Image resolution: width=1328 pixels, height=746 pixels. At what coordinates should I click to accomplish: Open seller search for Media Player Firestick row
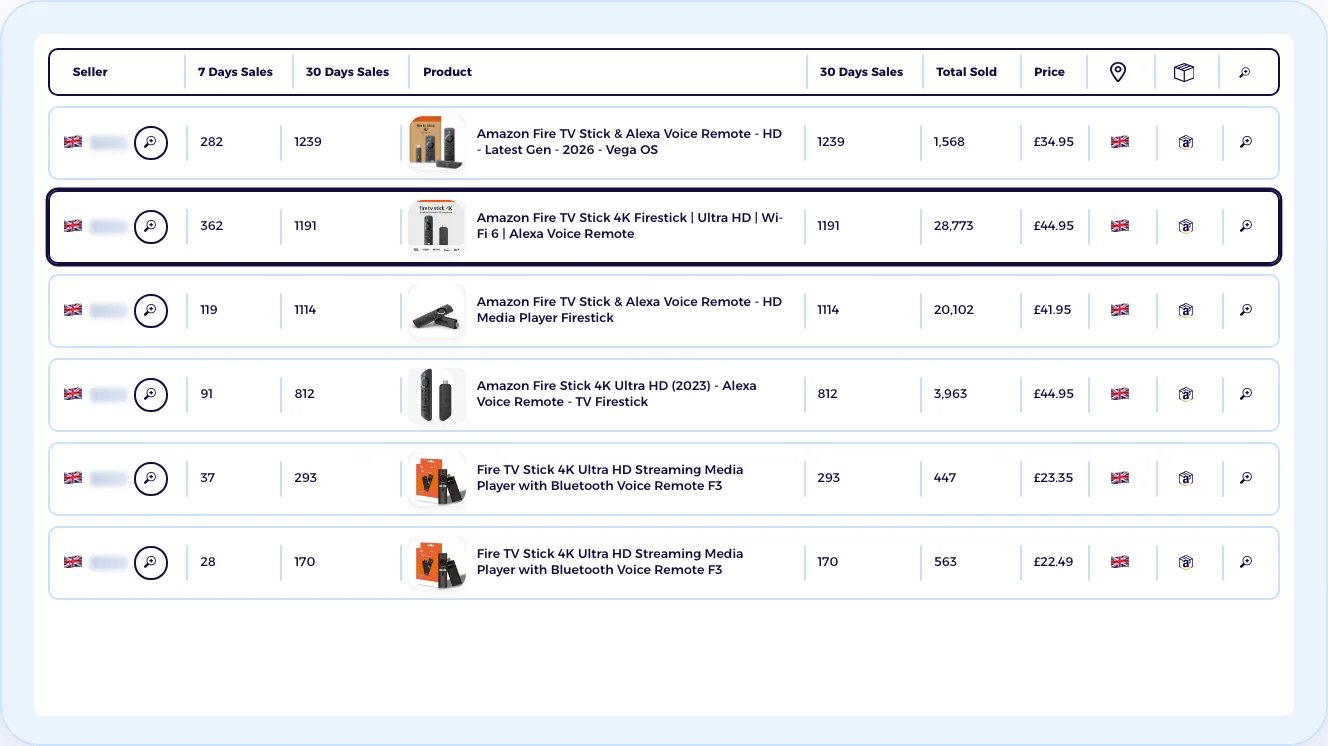[151, 310]
